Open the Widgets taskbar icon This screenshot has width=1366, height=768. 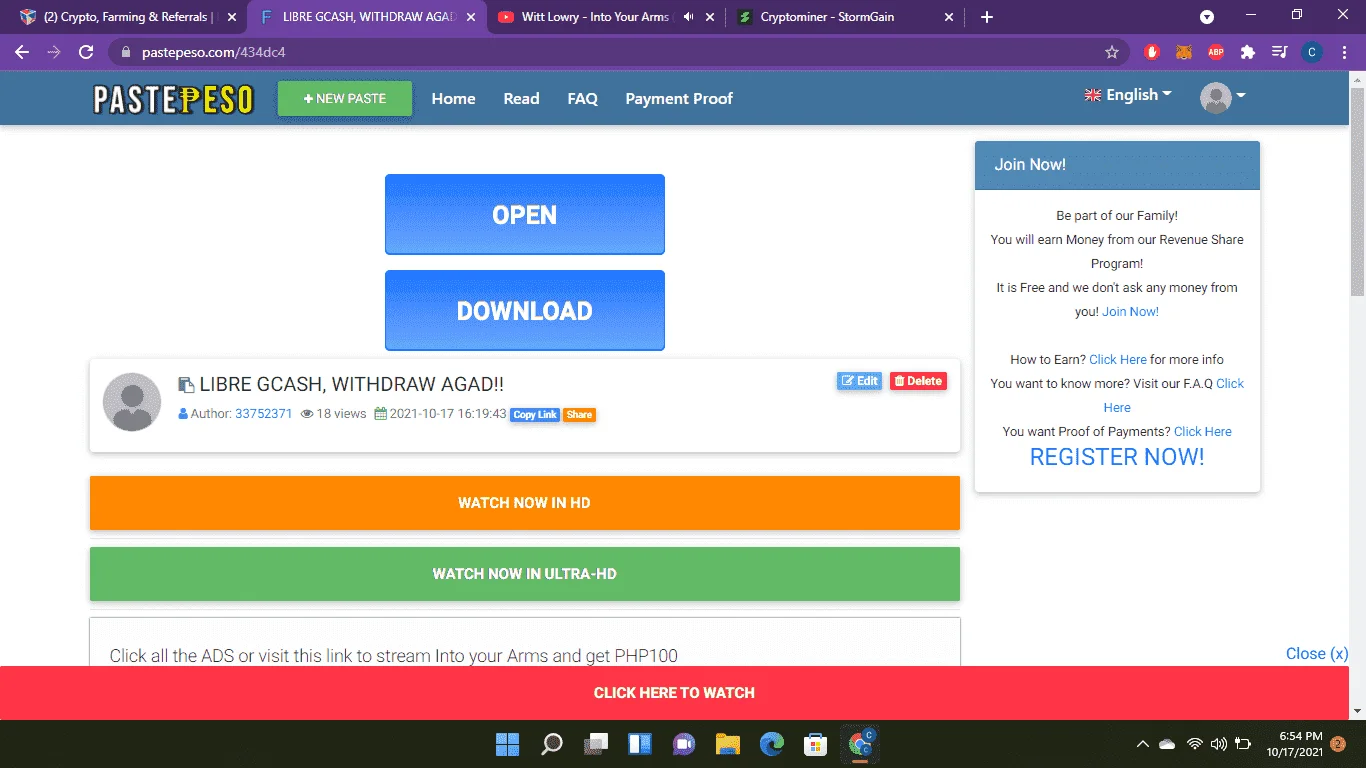pyautogui.click(x=640, y=744)
